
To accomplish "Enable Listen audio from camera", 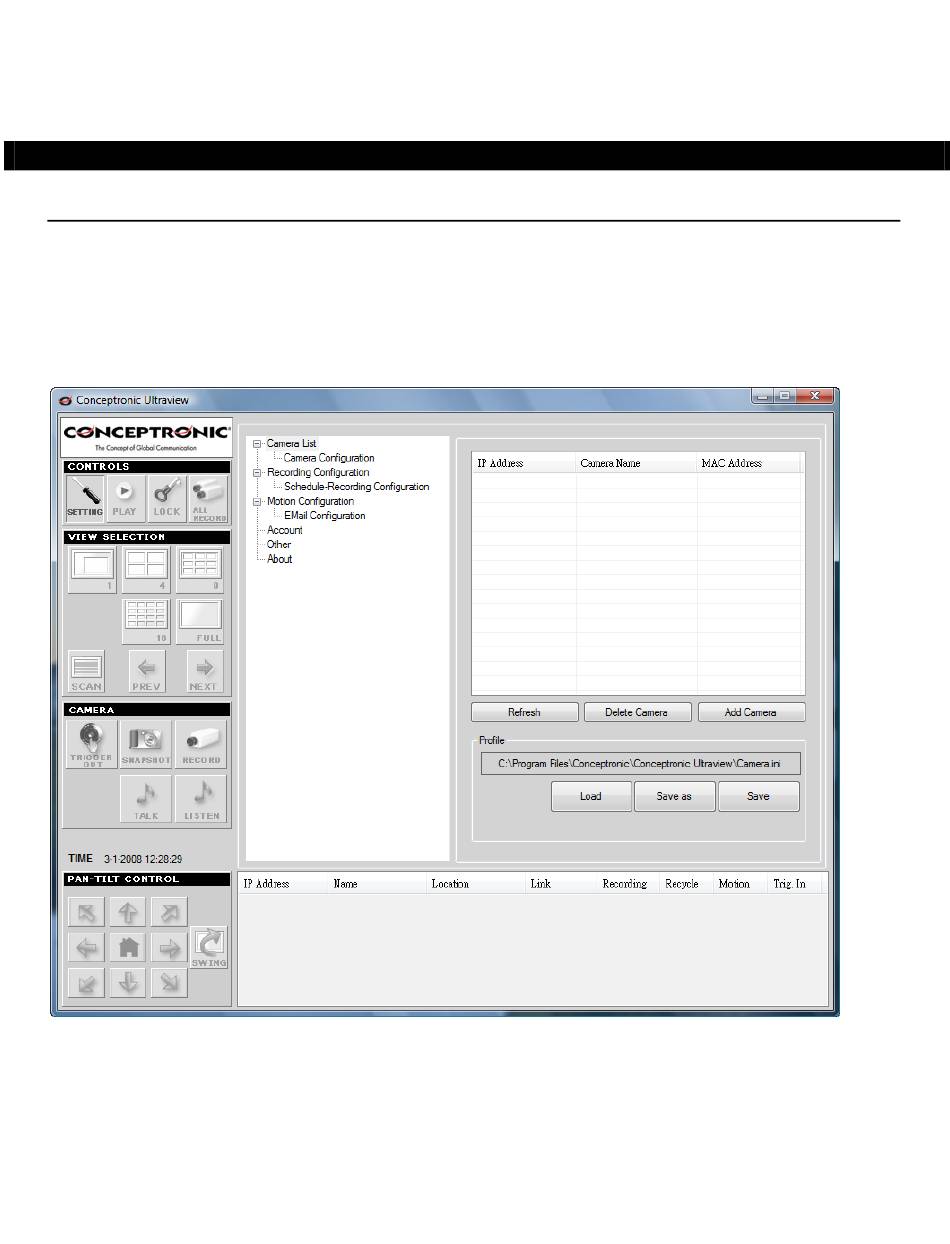I will 201,799.
